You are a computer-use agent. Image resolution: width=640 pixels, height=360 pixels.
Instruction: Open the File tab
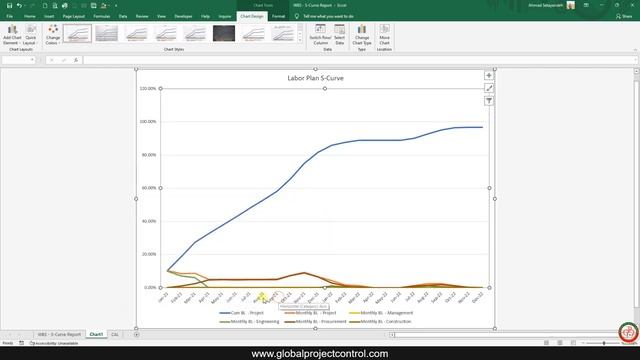[9, 16]
